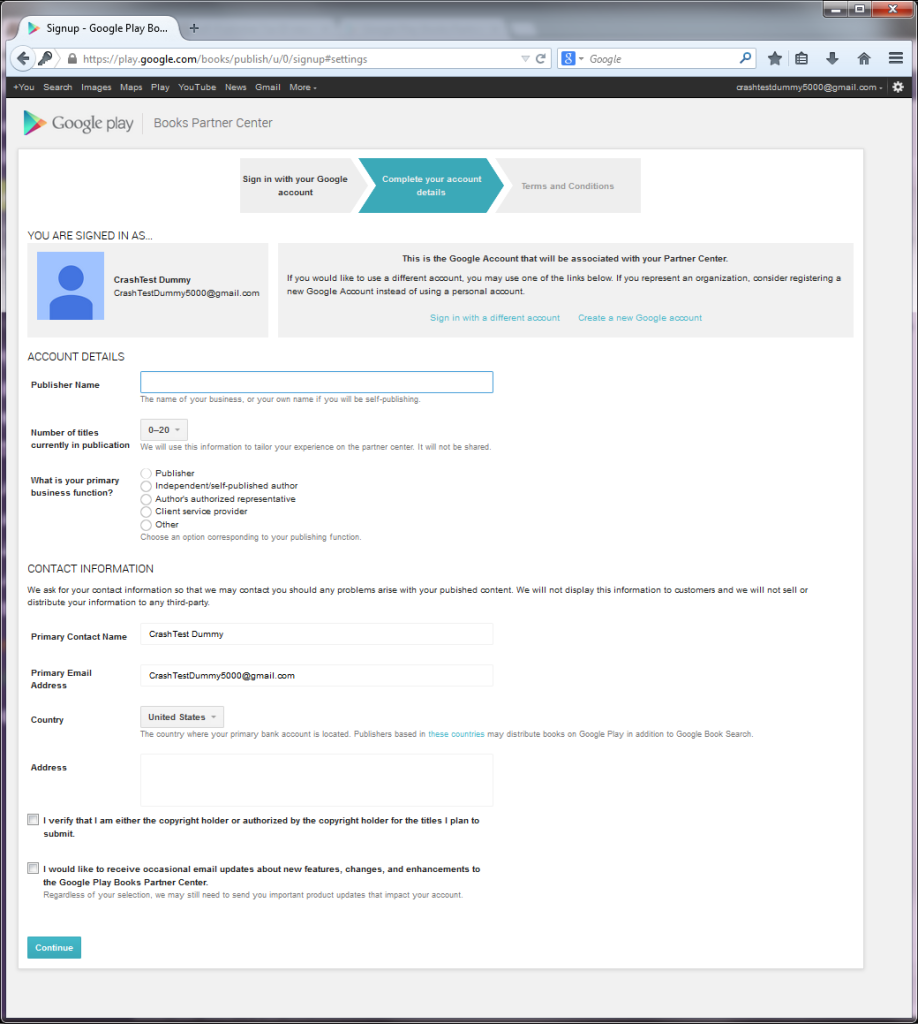Click the Books Partner Center heading

(x=213, y=123)
